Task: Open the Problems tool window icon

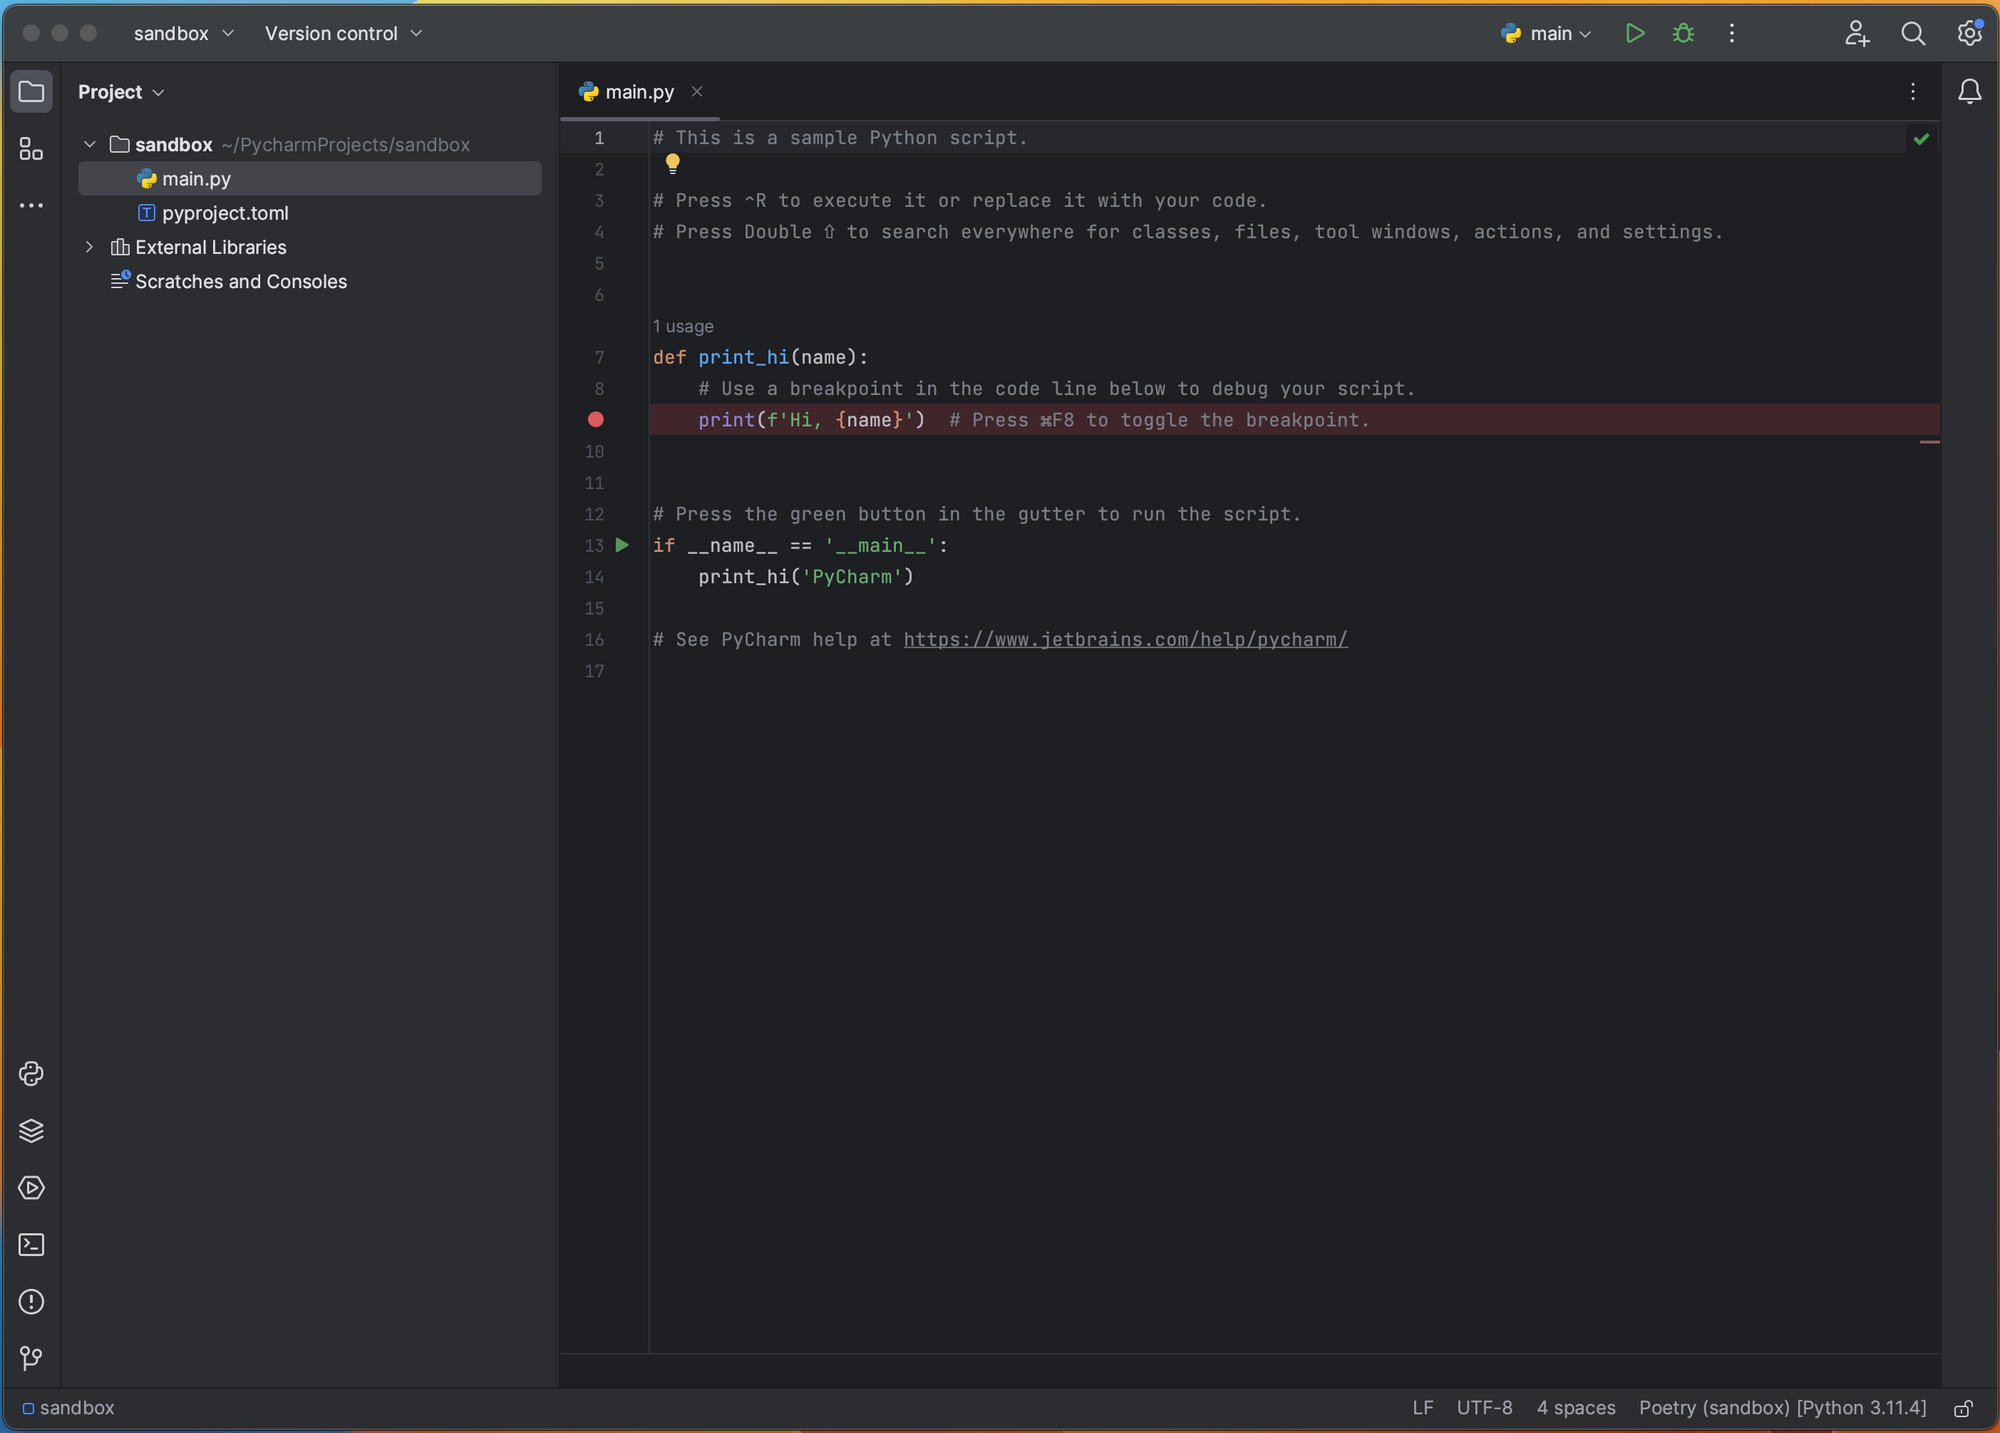Action: point(31,1302)
